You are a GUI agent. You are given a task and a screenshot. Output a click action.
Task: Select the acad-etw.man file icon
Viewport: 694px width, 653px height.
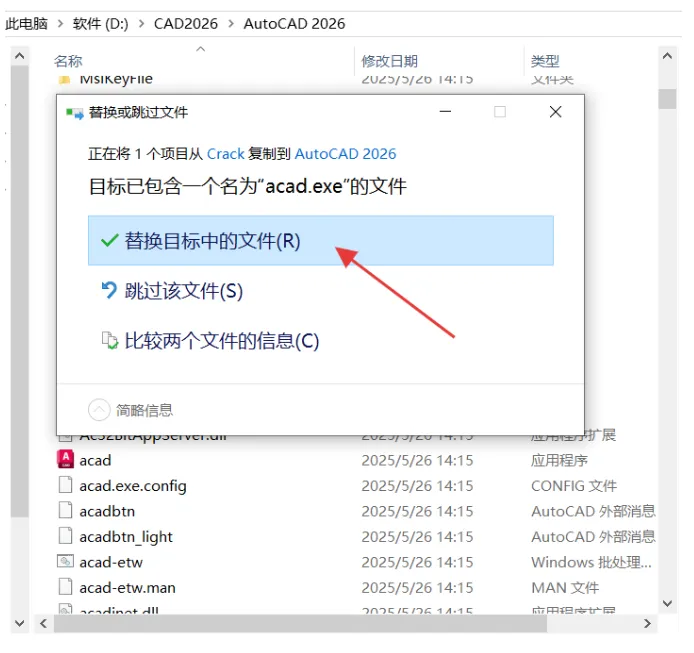click(66, 587)
